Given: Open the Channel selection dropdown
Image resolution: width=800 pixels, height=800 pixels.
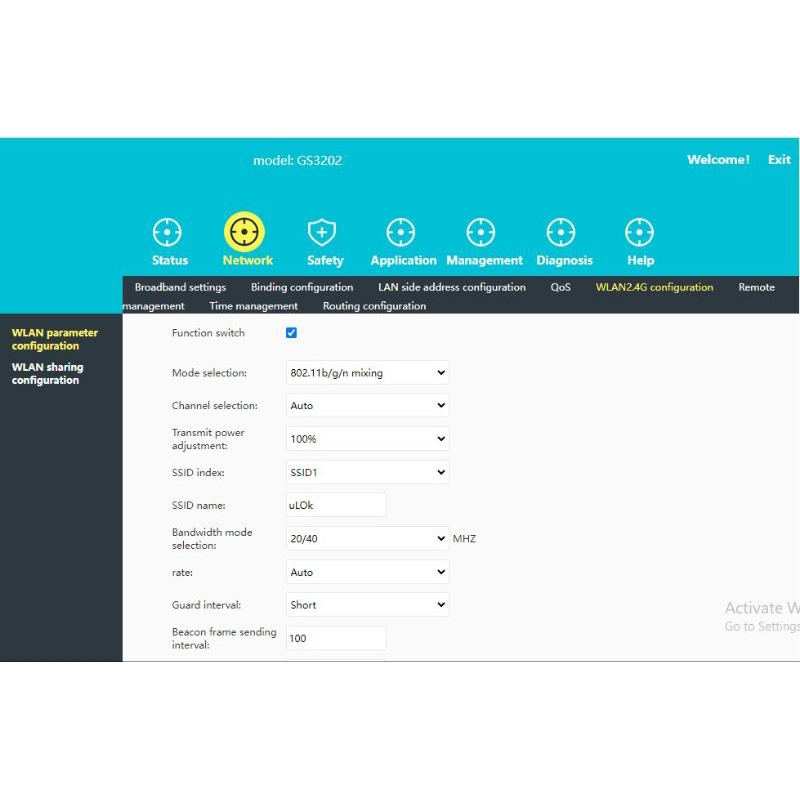Looking at the screenshot, I should (367, 405).
